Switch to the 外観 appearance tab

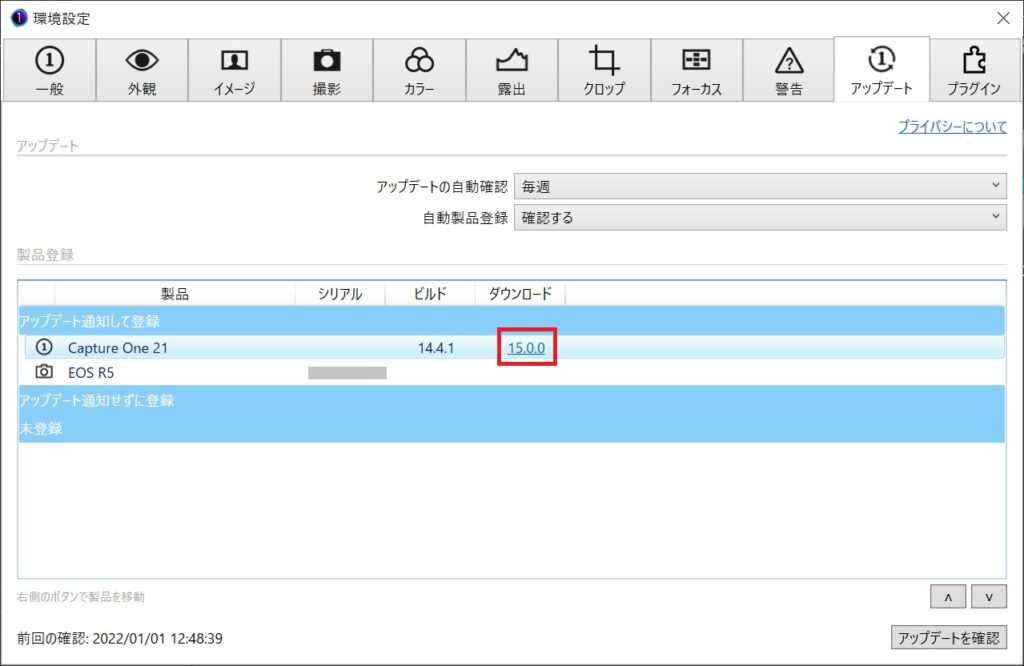coord(142,71)
